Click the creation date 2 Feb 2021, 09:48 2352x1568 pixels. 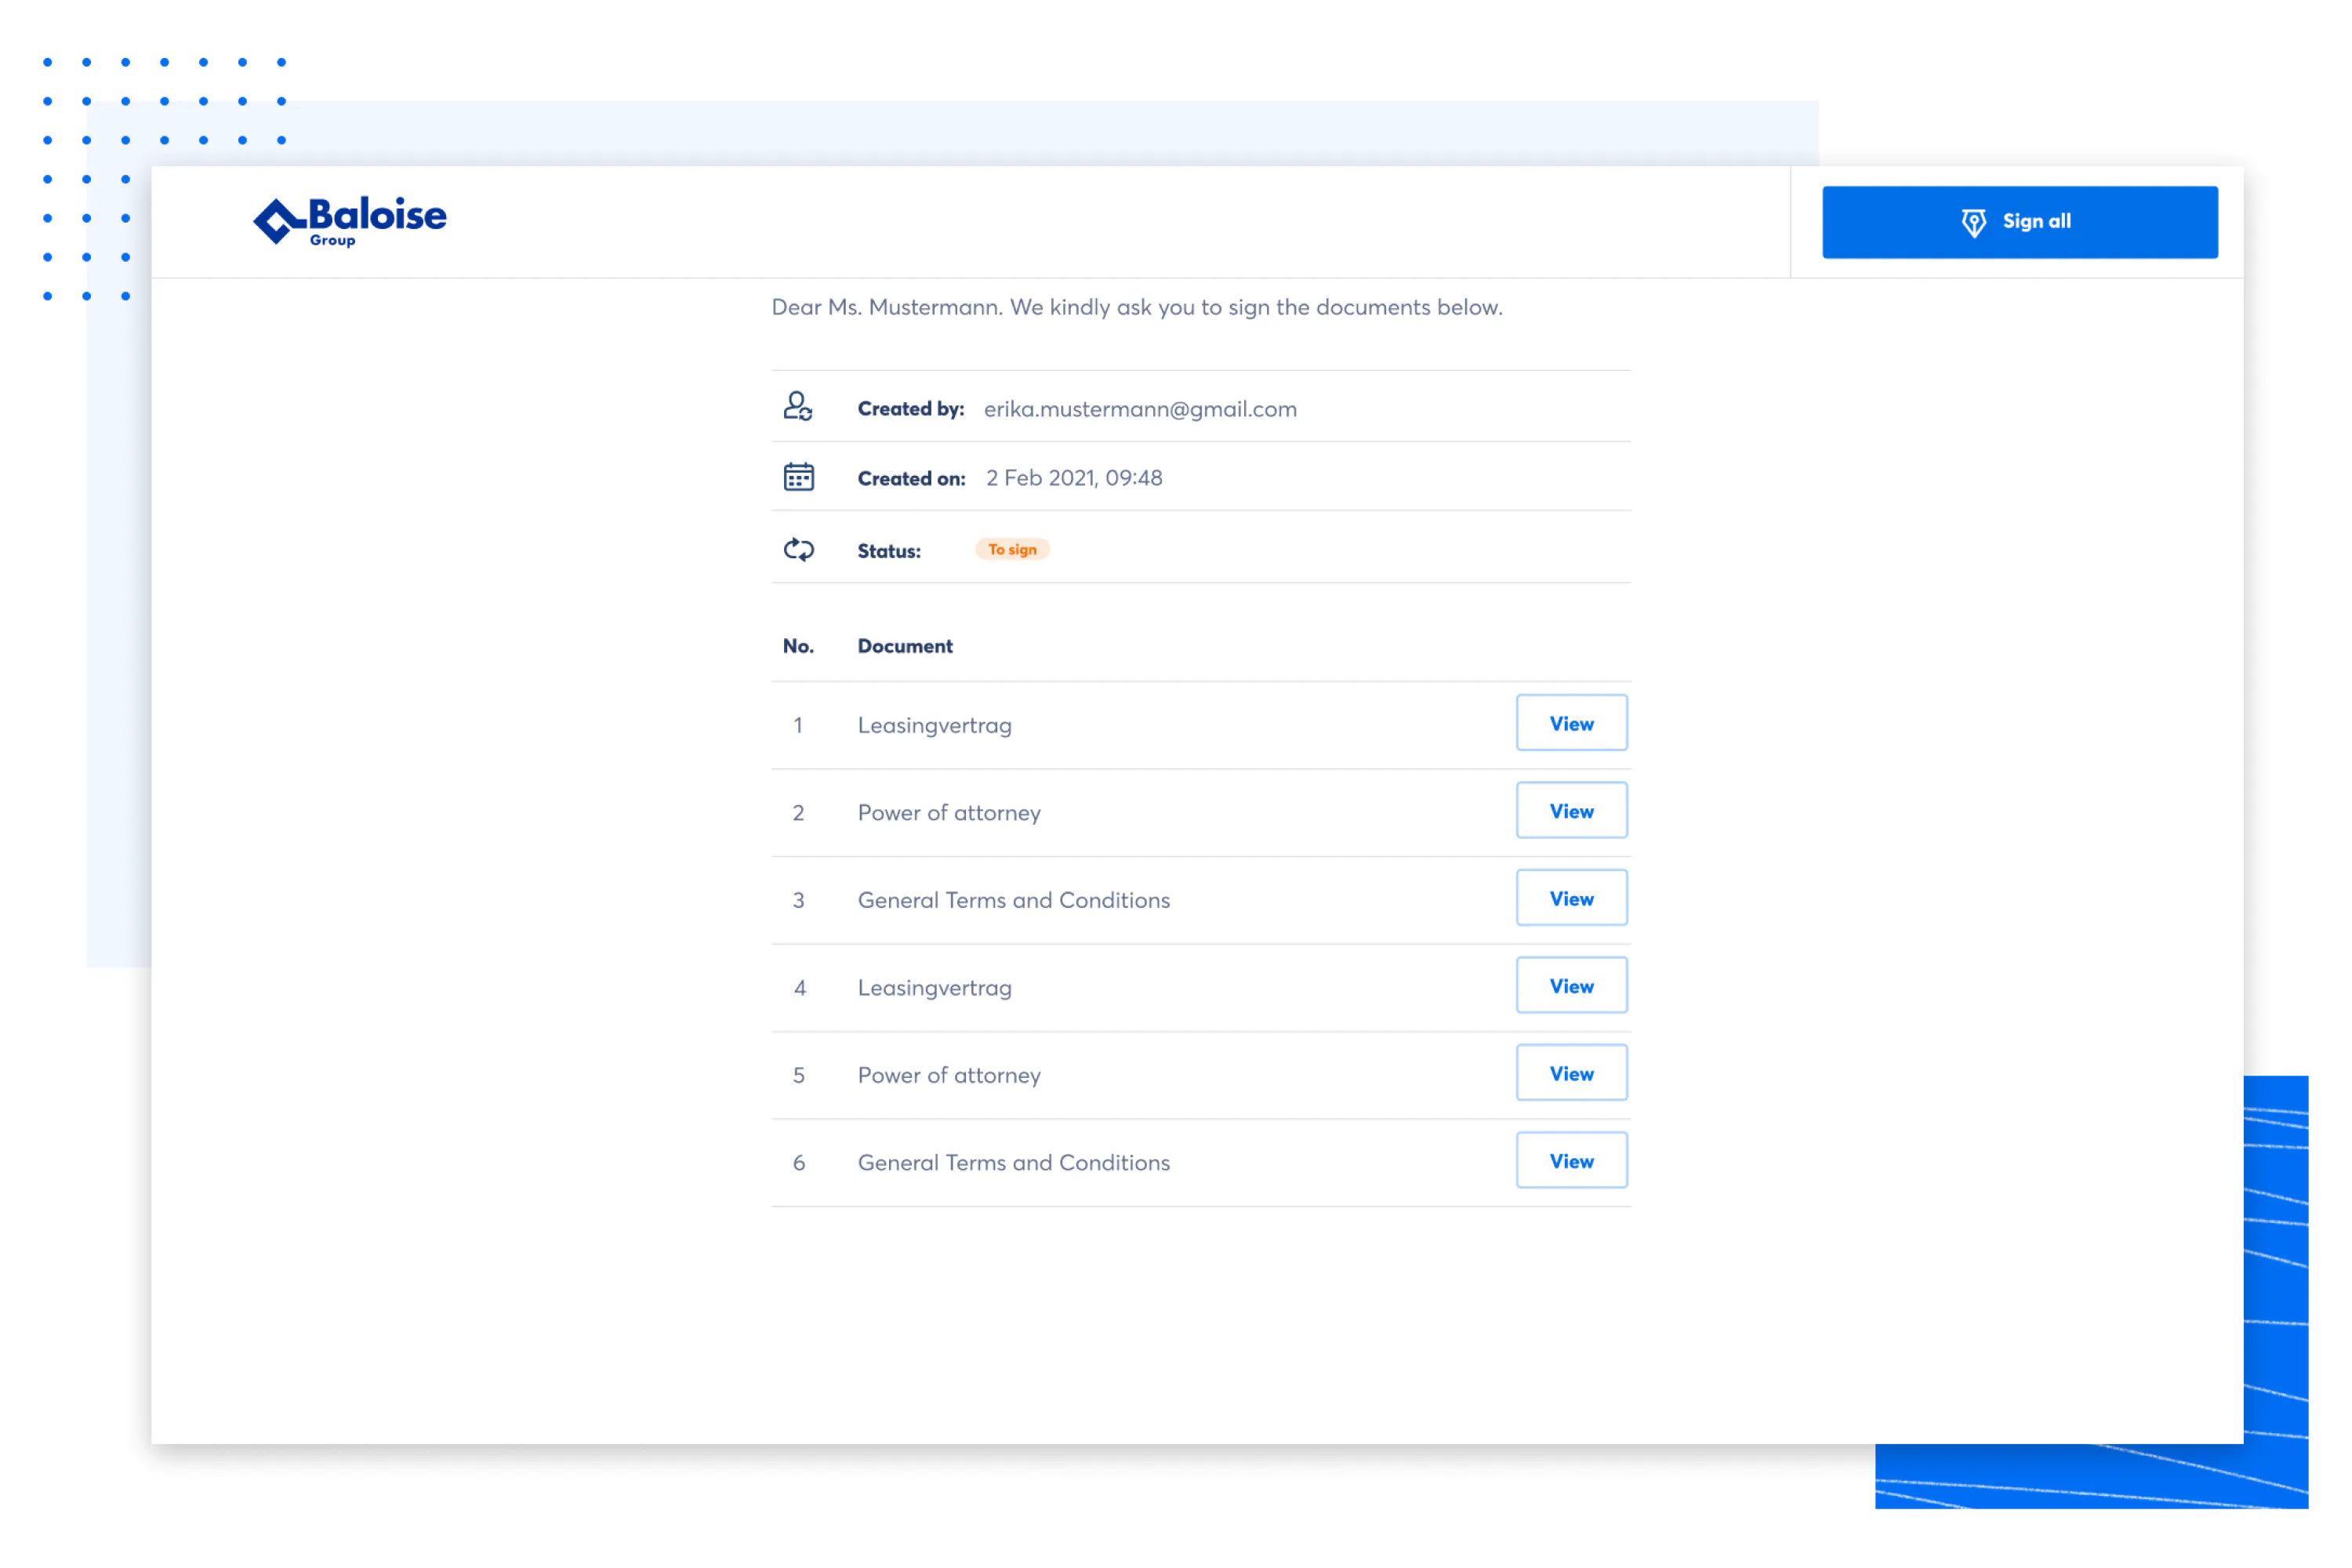click(x=1073, y=478)
